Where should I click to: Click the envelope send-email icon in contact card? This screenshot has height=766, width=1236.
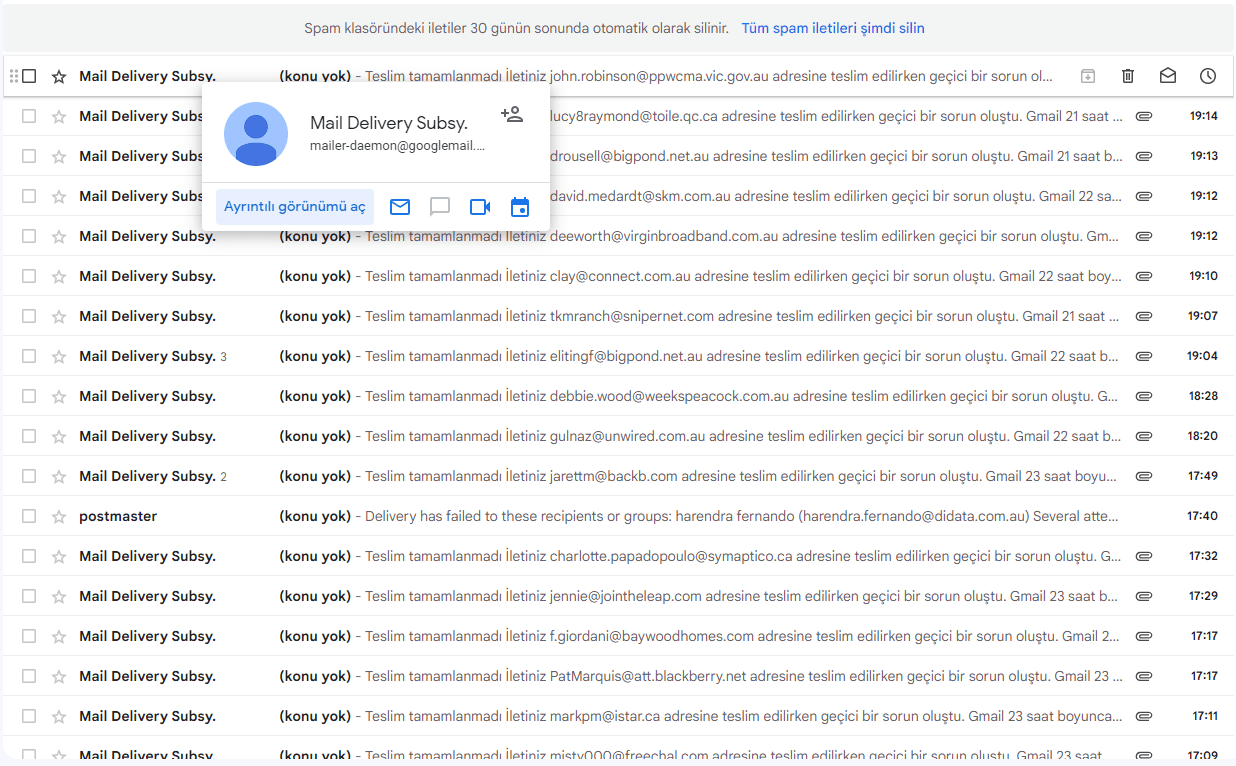(x=400, y=207)
